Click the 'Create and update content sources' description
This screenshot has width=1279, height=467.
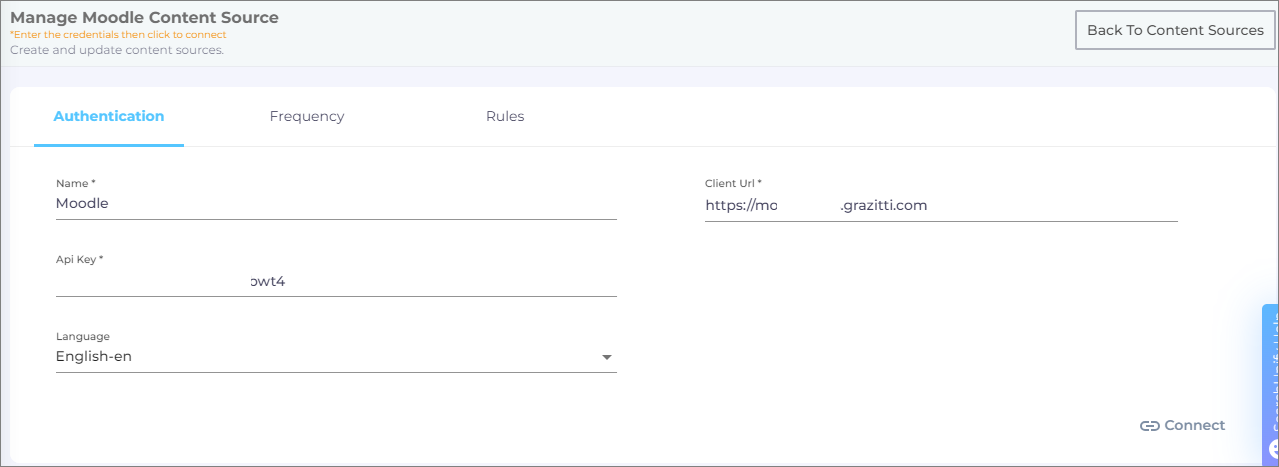pos(116,50)
